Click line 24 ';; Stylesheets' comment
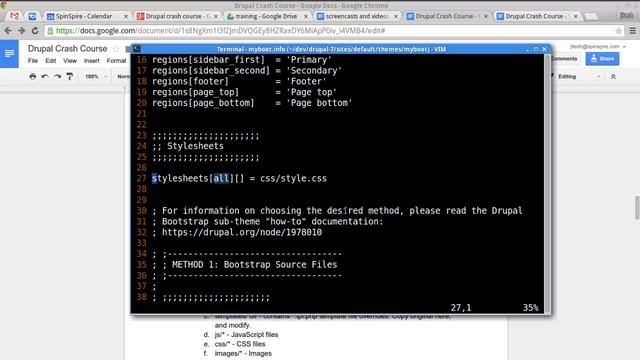Viewport: 640px width, 360px height. (188, 146)
